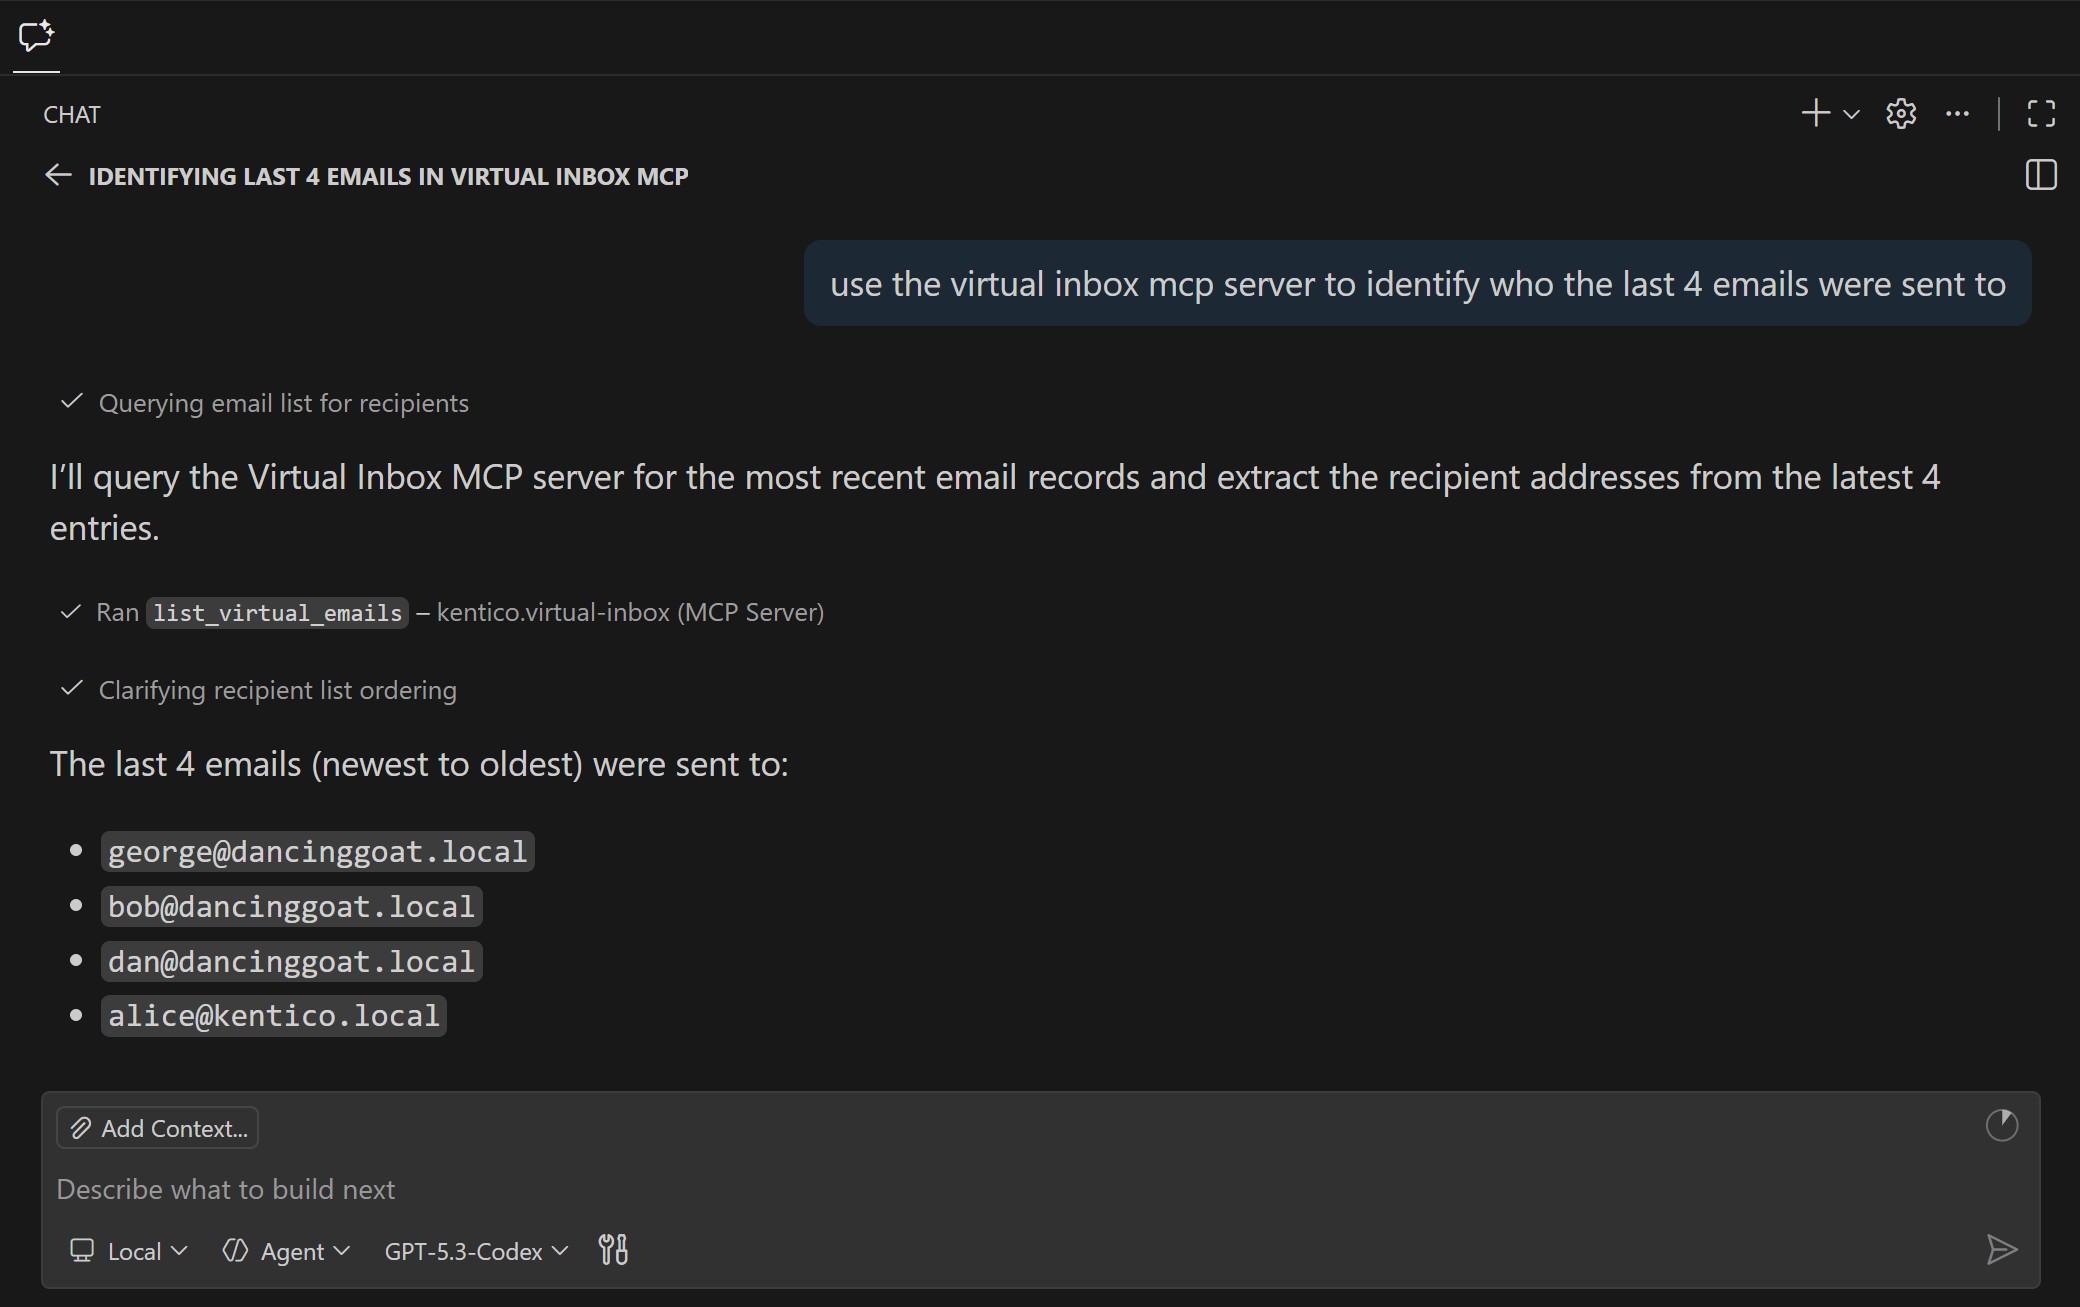The width and height of the screenshot is (2080, 1307).
Task: Click the Describe what to build next field
Action: (x=226, y=1189)
